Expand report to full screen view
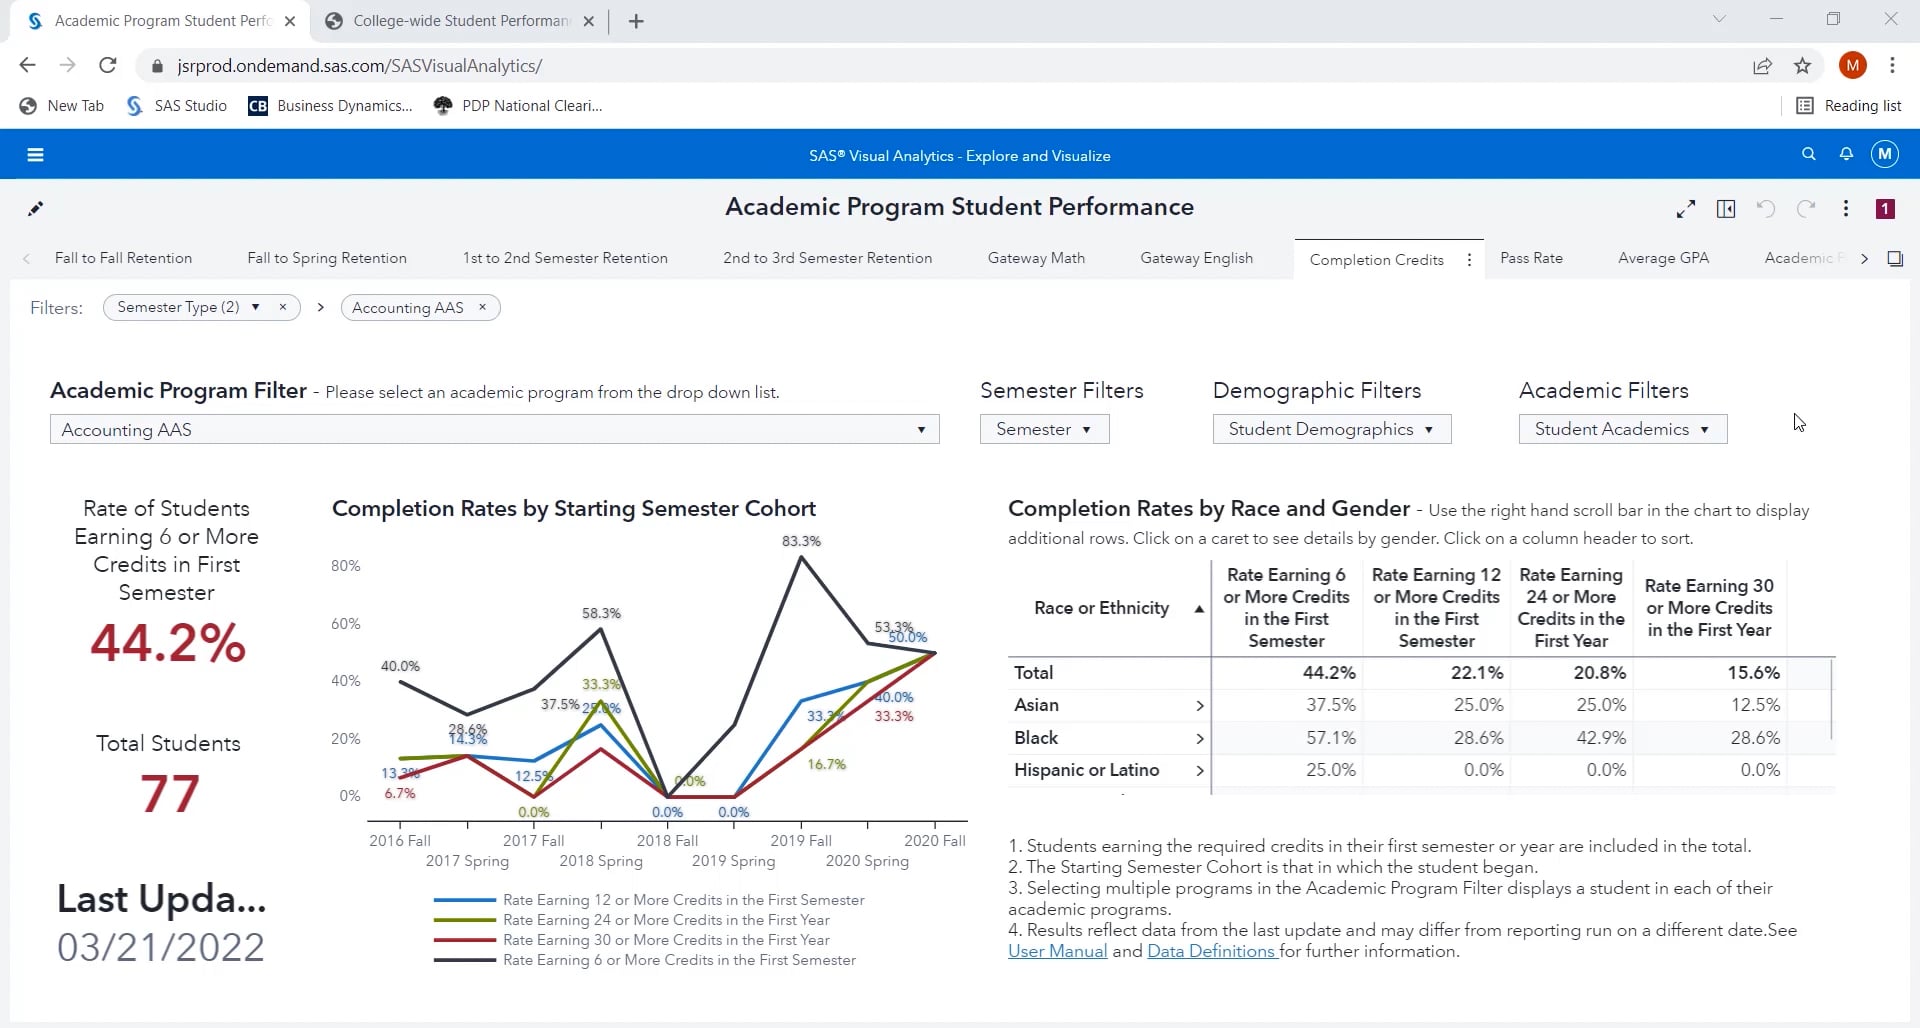 pos(1686,209)
